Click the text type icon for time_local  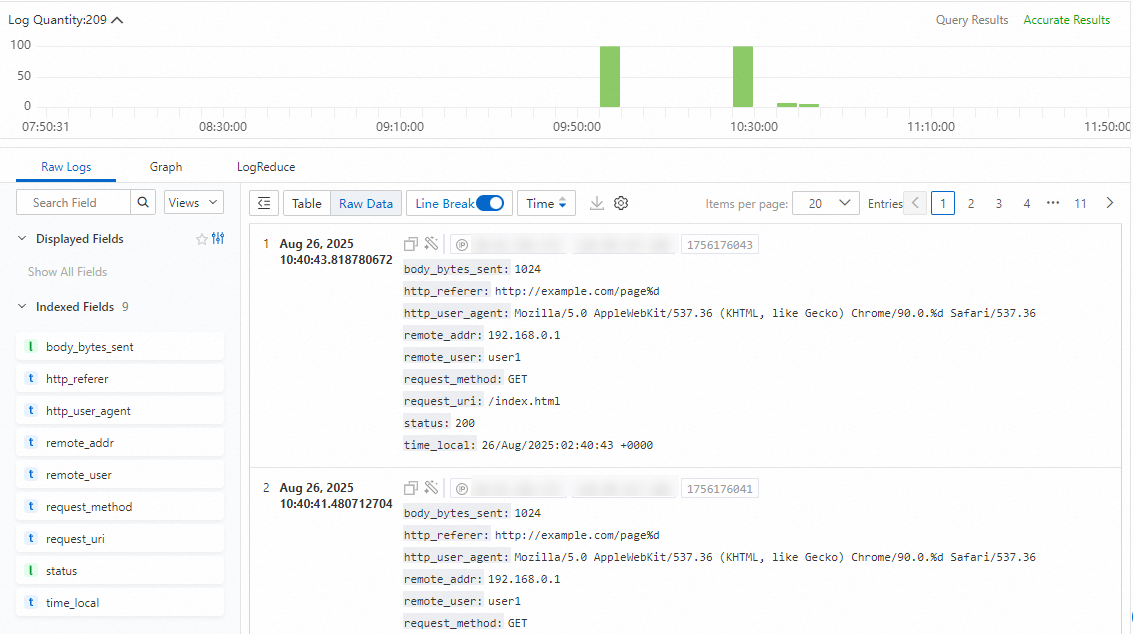[x=31, y=602]
